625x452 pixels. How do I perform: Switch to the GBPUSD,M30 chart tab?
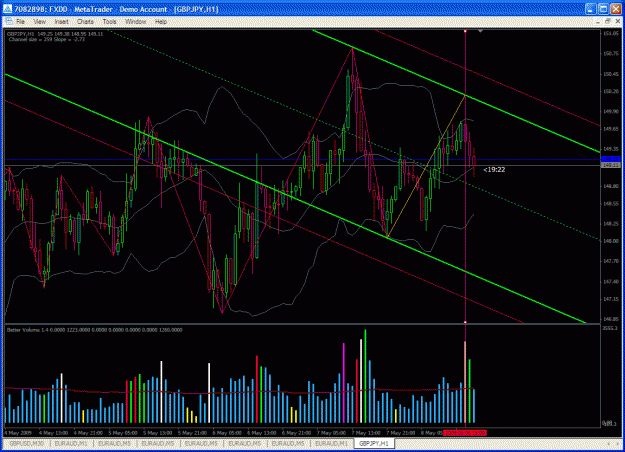click(x=27, y=443)
